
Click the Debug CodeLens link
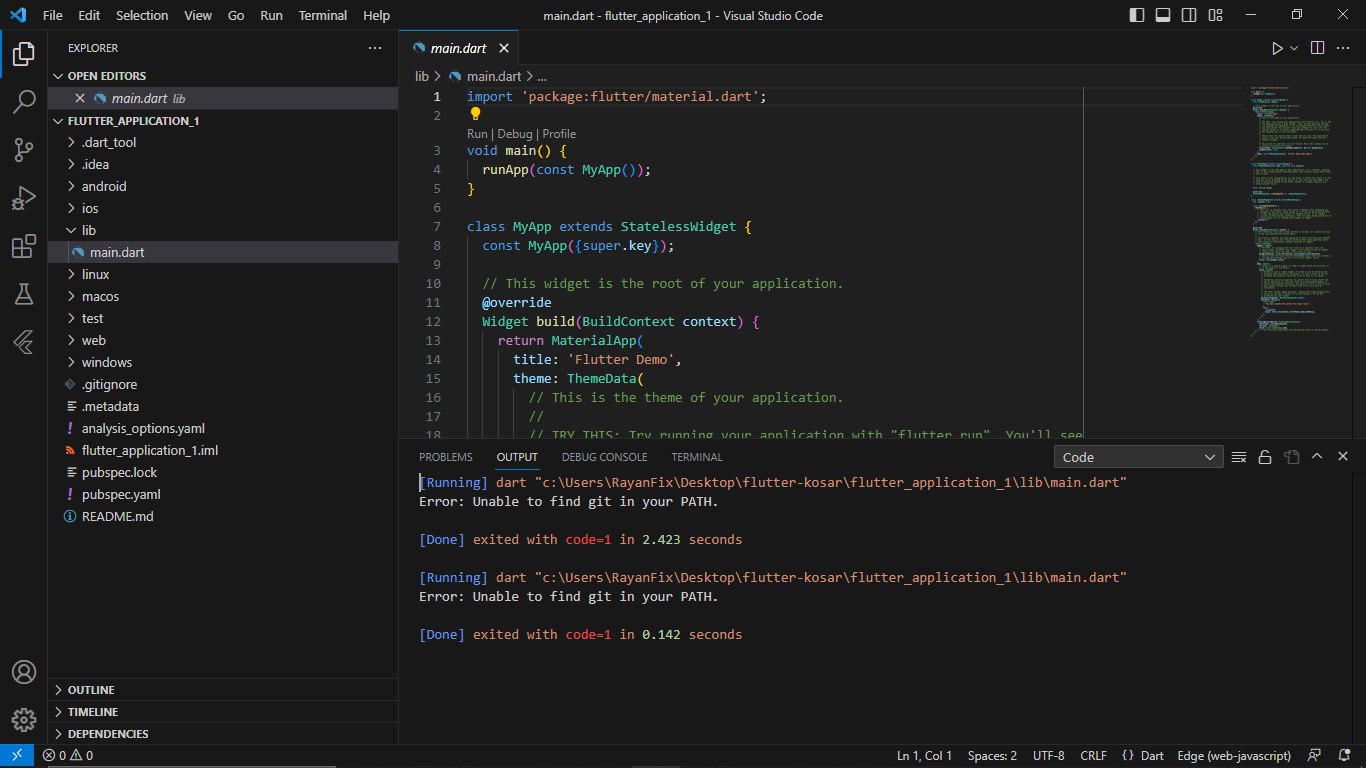(515, 134)
